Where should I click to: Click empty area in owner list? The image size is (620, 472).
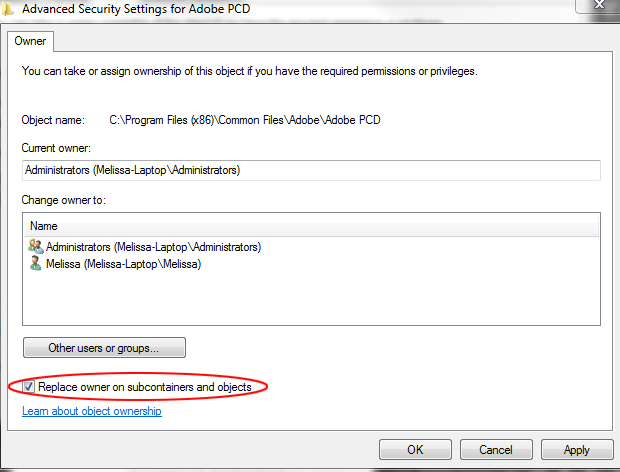(310, 300)
